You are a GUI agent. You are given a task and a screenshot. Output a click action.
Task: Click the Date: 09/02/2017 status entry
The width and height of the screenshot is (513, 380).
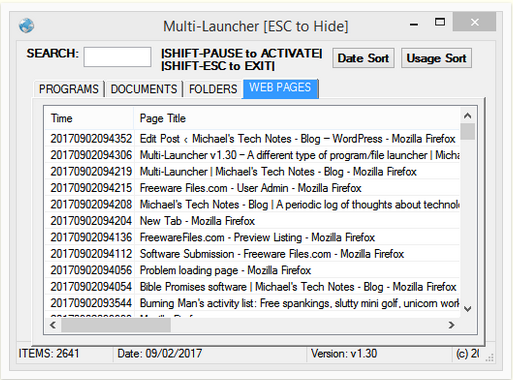coord(160,353)
